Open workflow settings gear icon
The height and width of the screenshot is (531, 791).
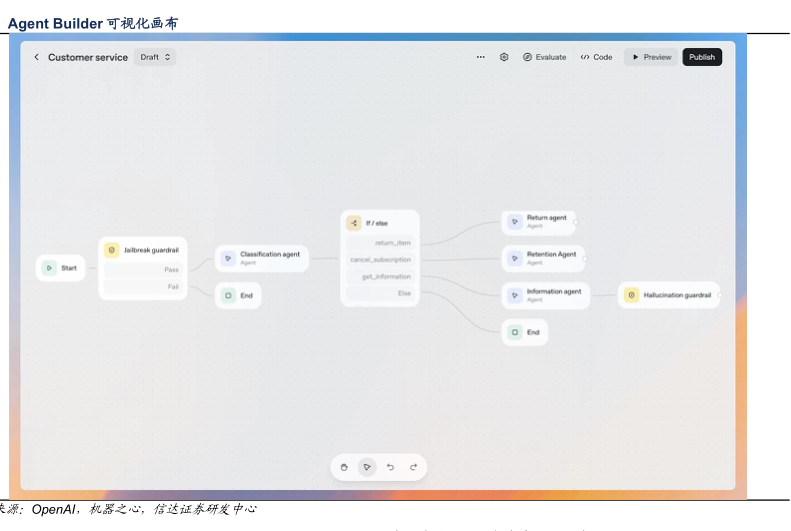pos(504,57)
